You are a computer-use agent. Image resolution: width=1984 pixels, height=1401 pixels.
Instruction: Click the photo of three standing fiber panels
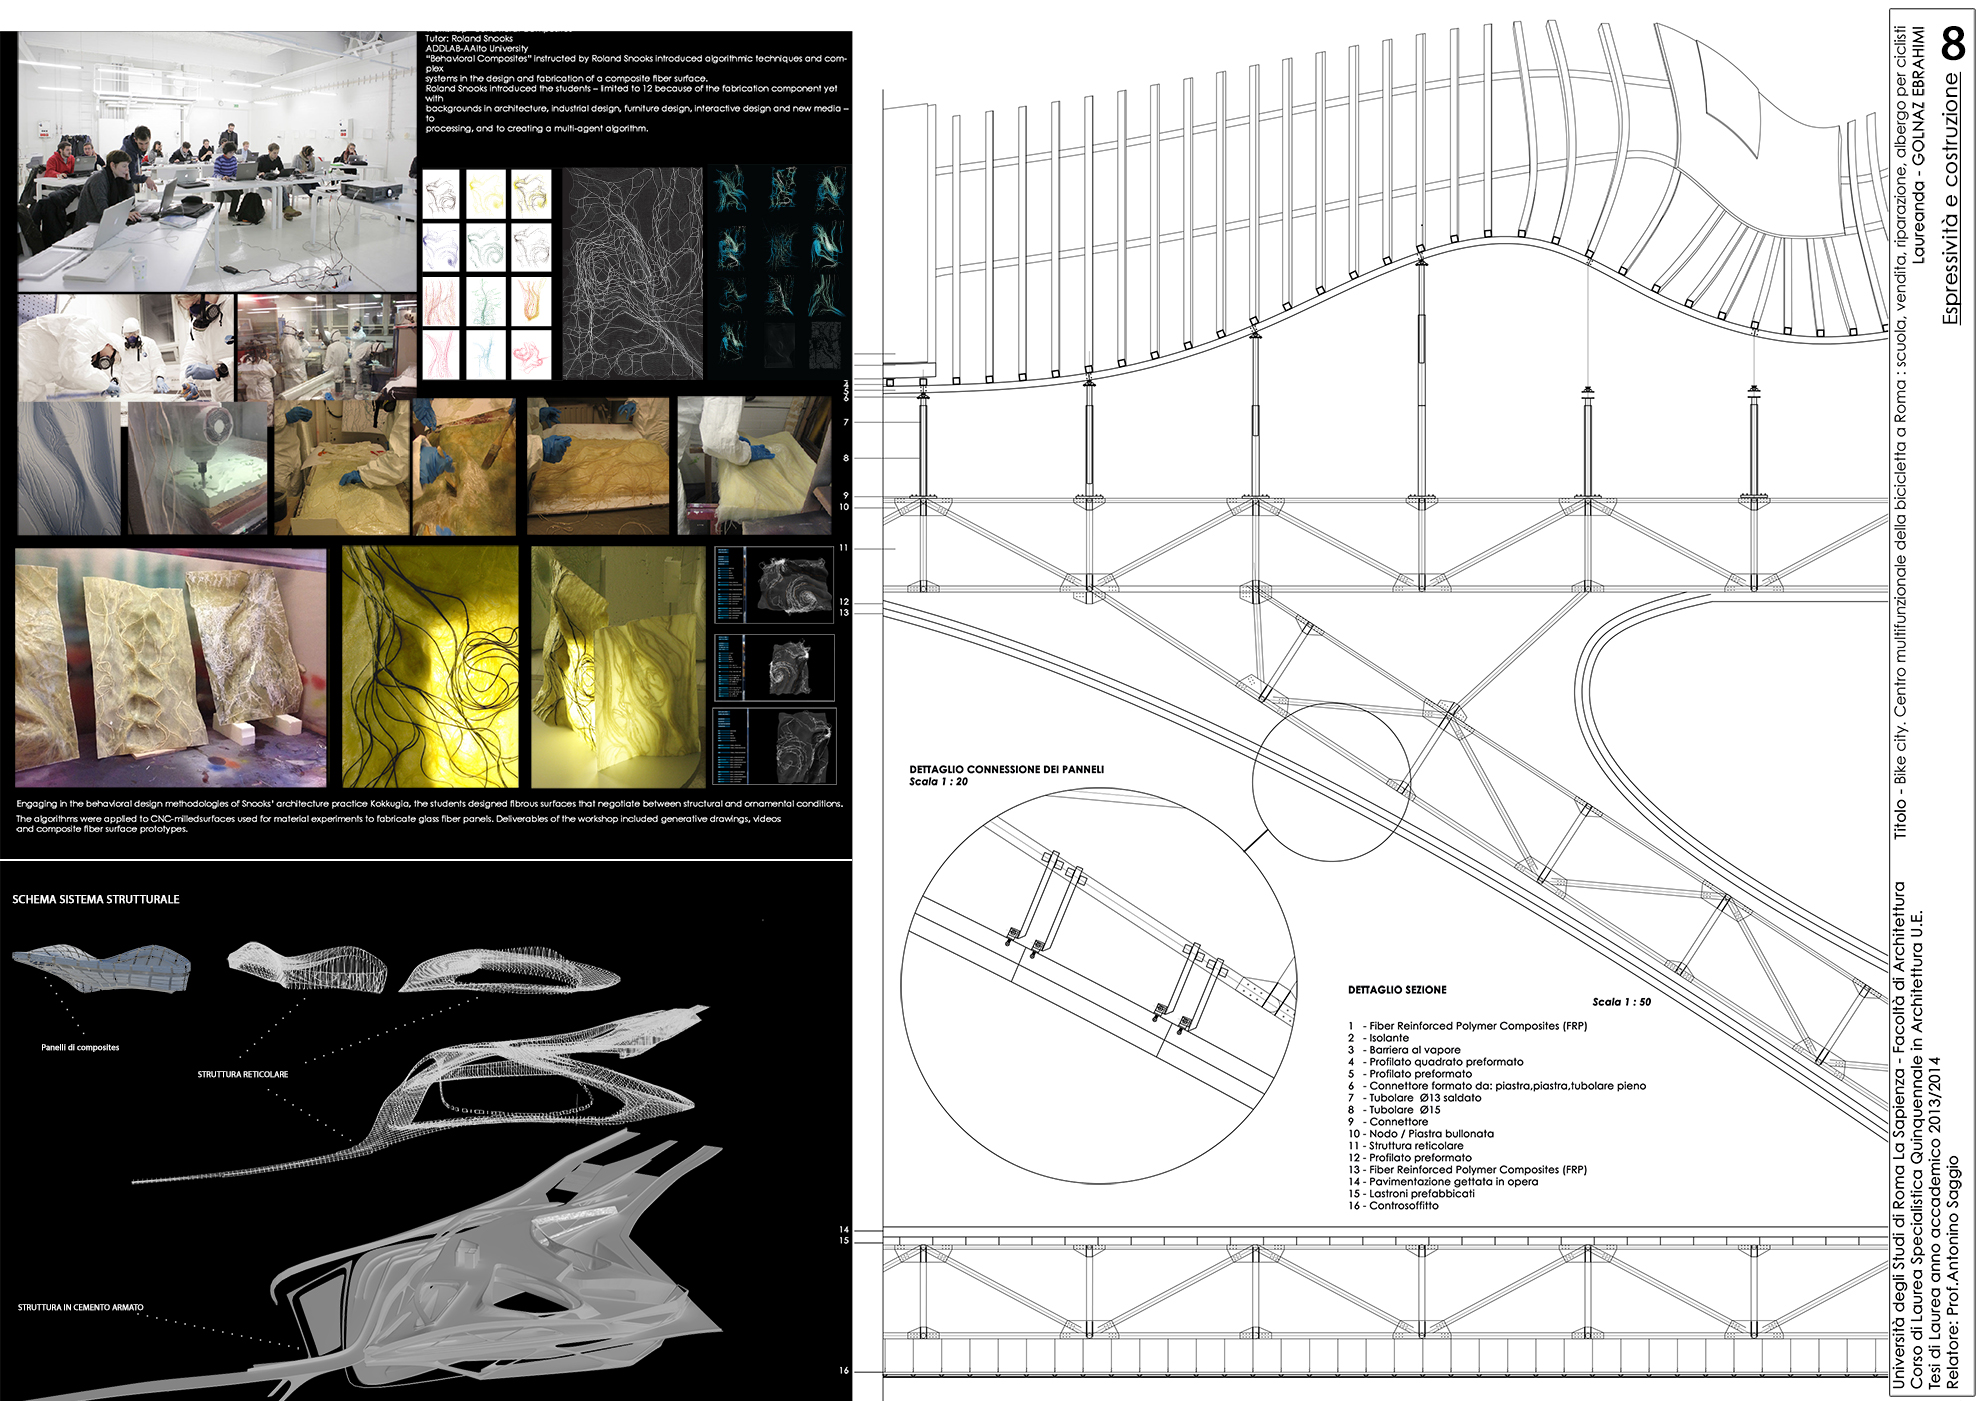pyautogui.click(x=170, y=666)
